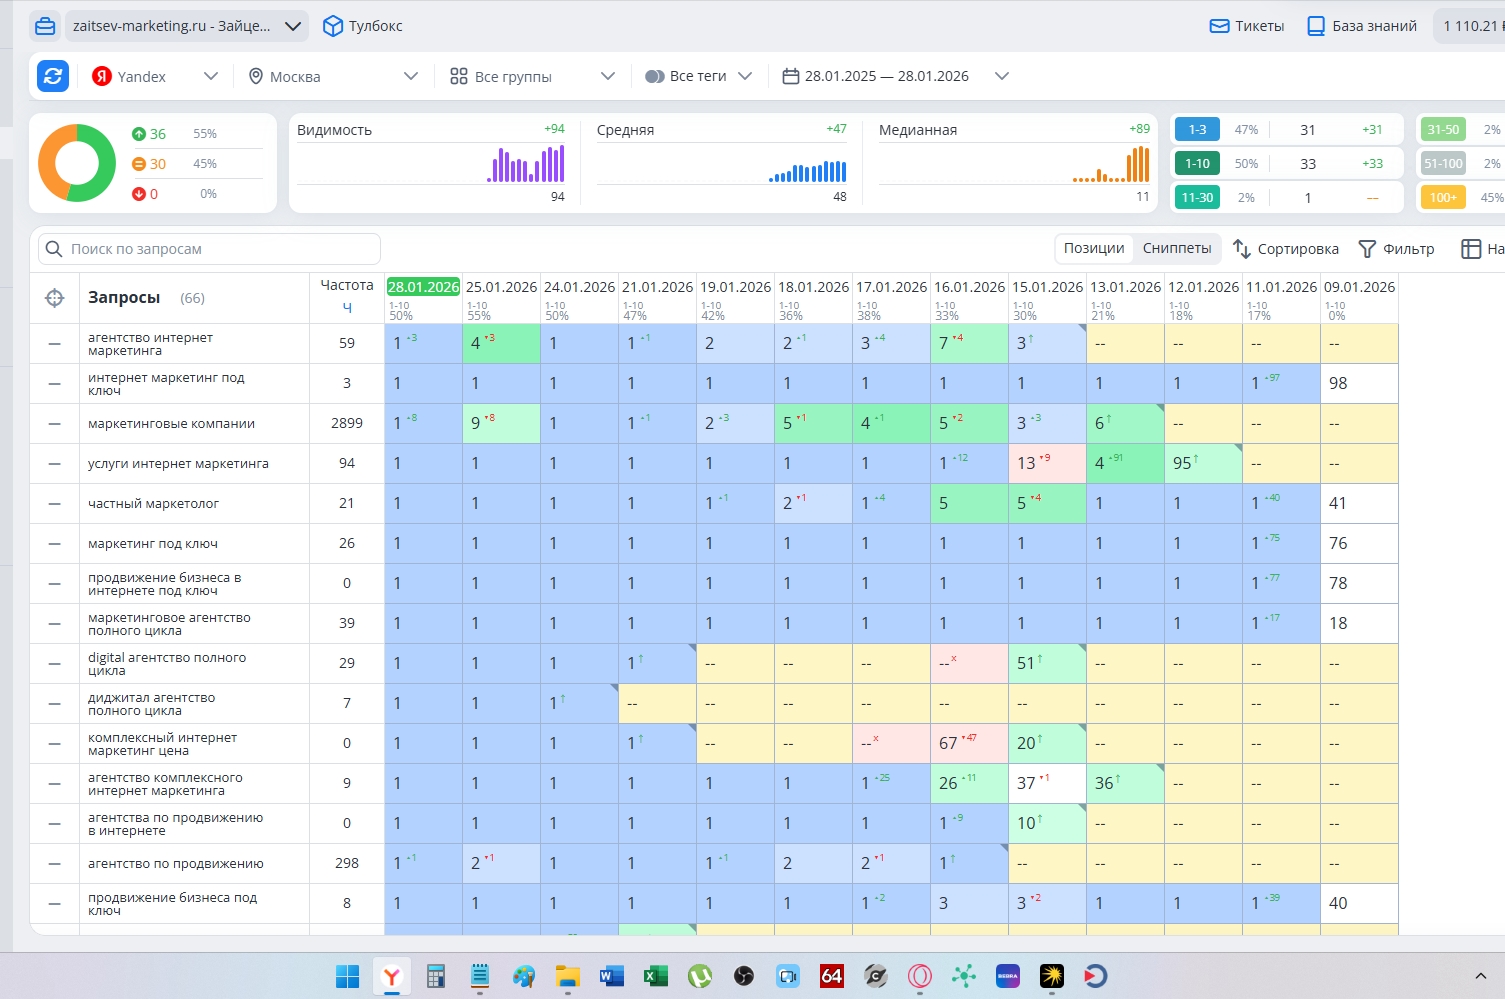This screenshot has width=1505, height=999.
Task: Toggle the minus mark for 'частный маркетолог' row
Action: 55,504
